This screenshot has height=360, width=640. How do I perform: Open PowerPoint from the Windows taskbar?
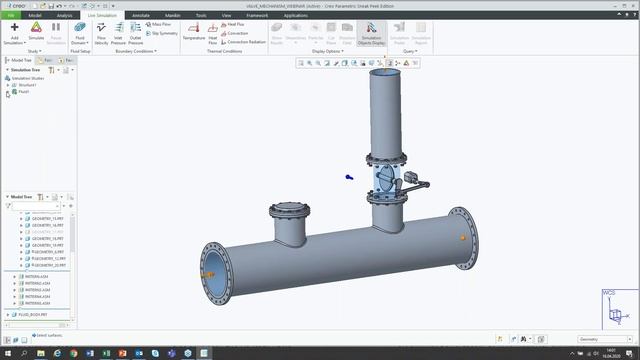(122, 353)
